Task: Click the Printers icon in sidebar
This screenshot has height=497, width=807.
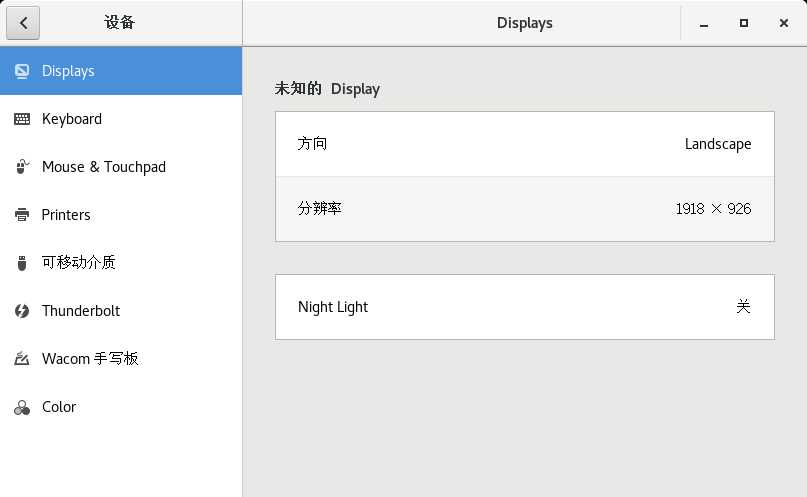Action: (x=22, y=215)
